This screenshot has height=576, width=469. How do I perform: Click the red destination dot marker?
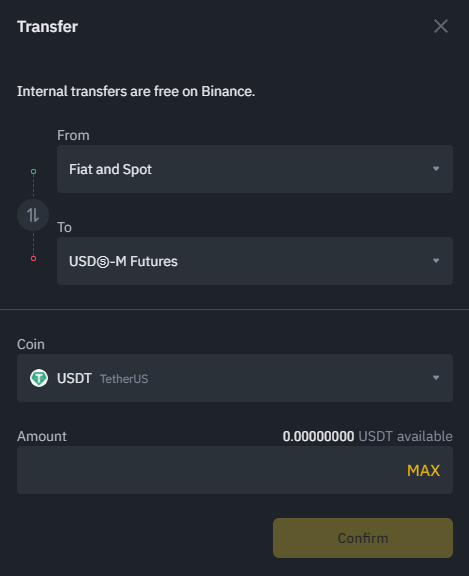(x=33, y=259)
